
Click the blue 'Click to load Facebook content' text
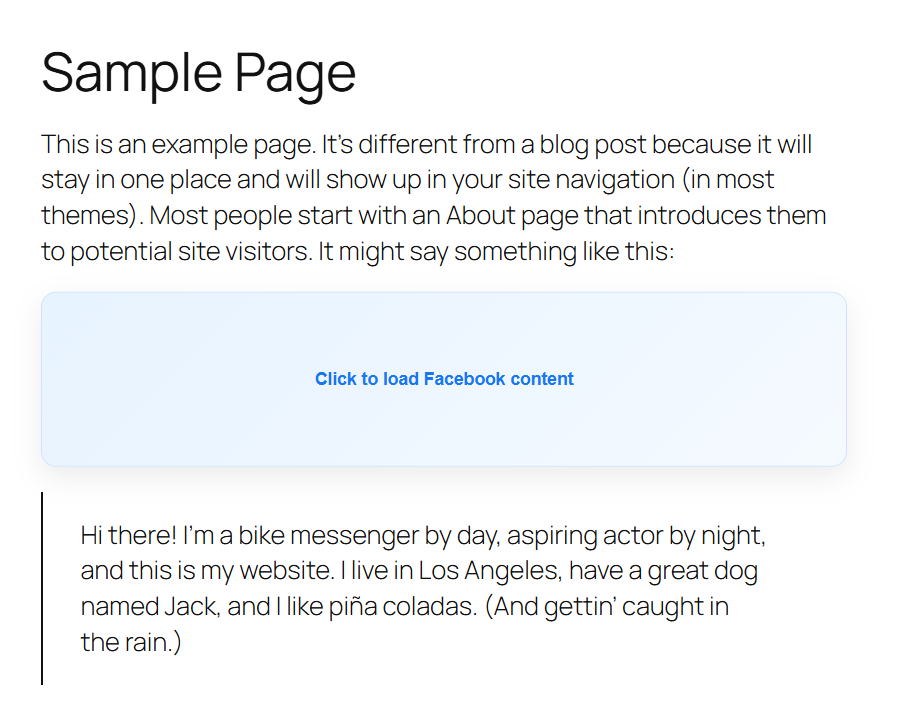click(x=443, y=379)
